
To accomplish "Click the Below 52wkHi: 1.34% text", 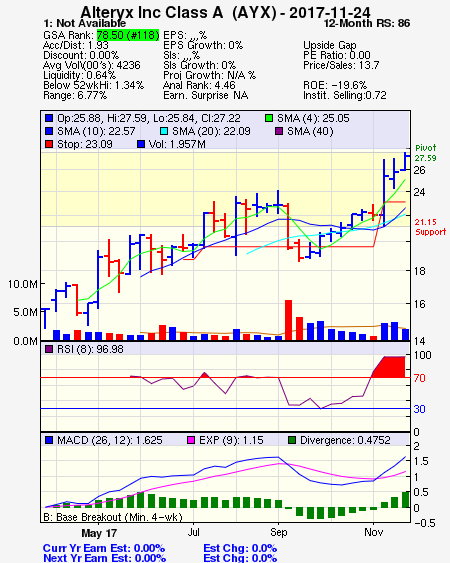I will pos(93,85).
